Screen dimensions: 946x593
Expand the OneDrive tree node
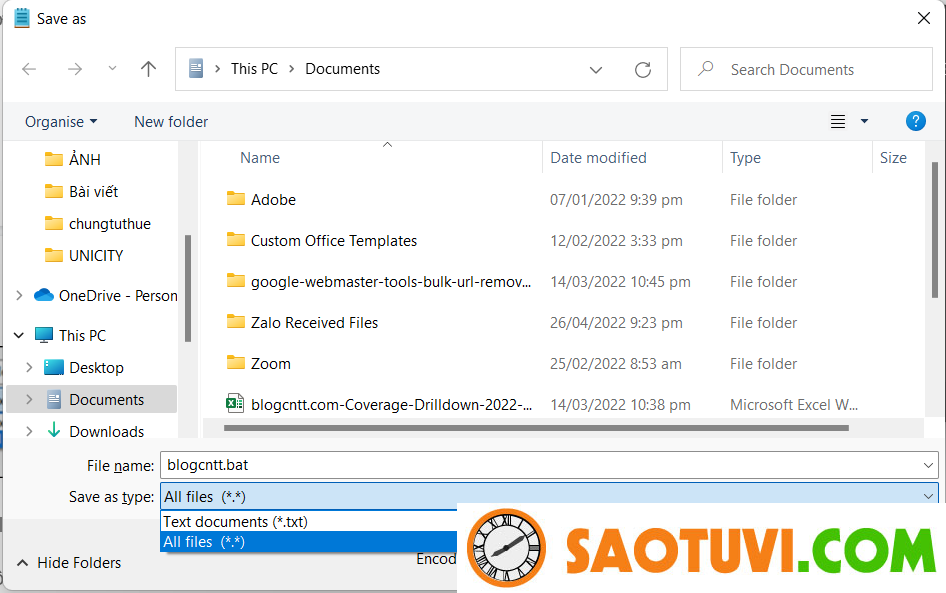click(19, 296)
